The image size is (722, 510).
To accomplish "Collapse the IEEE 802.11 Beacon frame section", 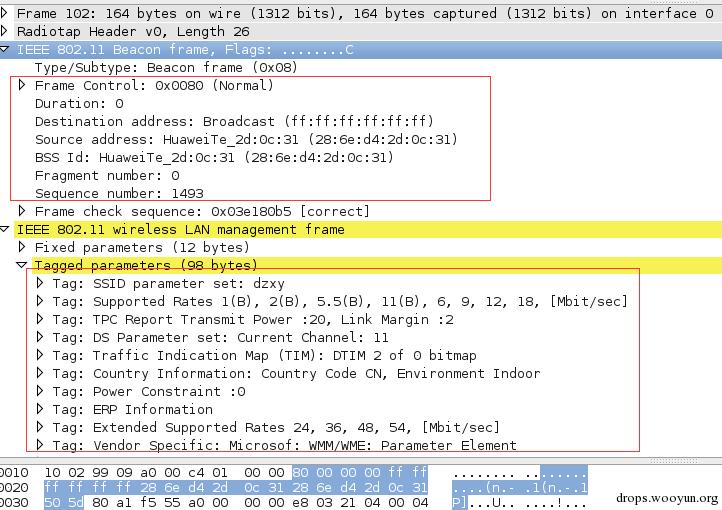I will tap(5, 49).
